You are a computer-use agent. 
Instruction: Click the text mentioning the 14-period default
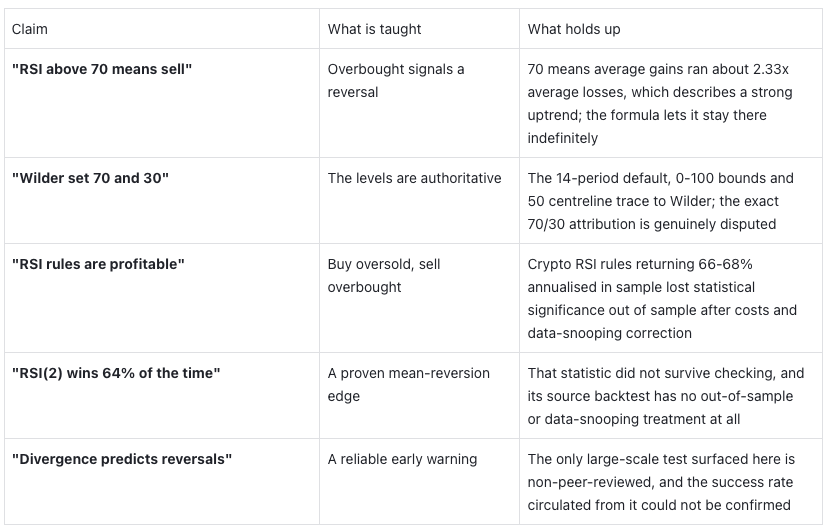660,201
